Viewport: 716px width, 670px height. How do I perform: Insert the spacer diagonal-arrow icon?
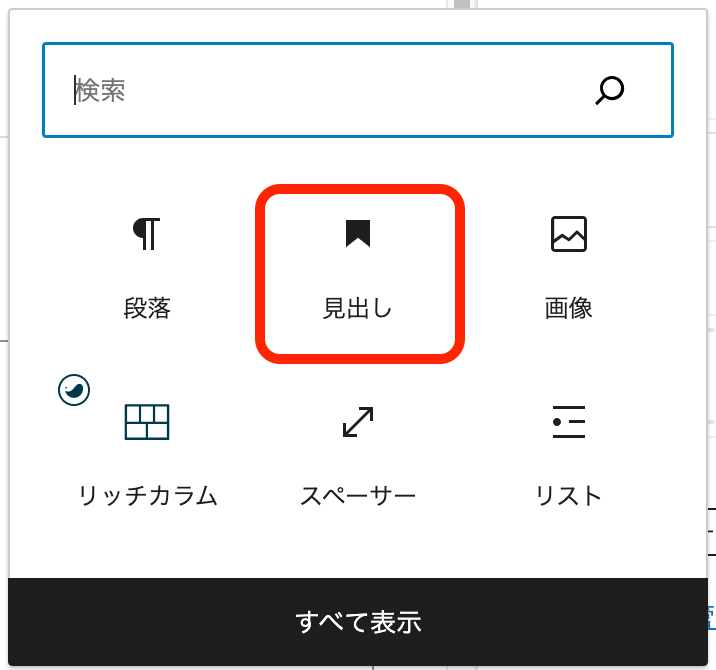[358, 422]
